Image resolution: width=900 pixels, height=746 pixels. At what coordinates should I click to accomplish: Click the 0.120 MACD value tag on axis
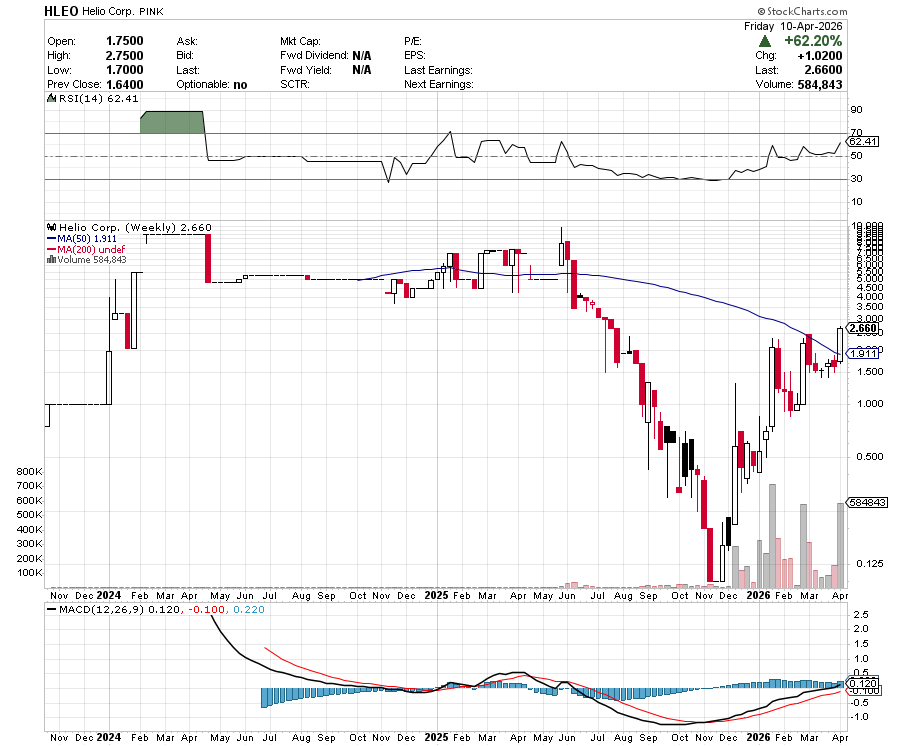pos(863,683)
